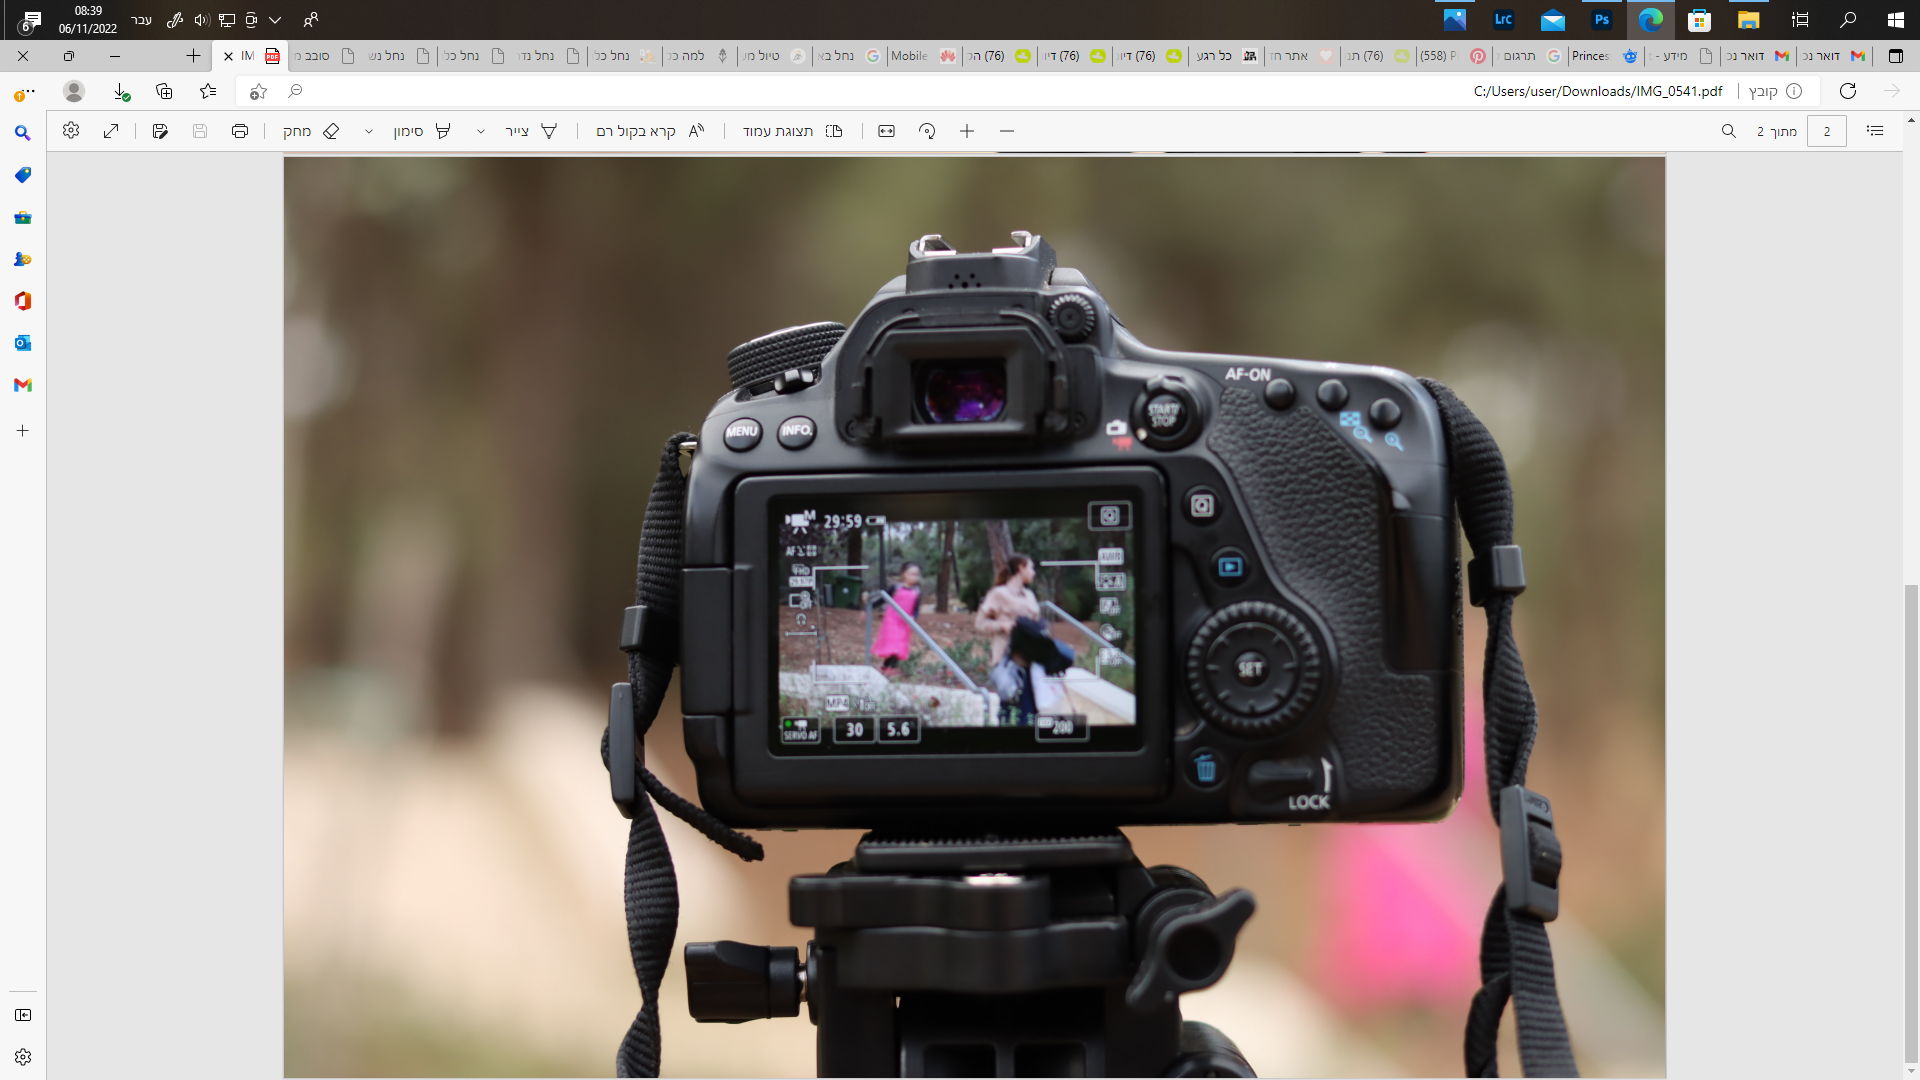Open table of contents list icon
Screen dimensions: 1920x1080
[x=1875, y=131]
